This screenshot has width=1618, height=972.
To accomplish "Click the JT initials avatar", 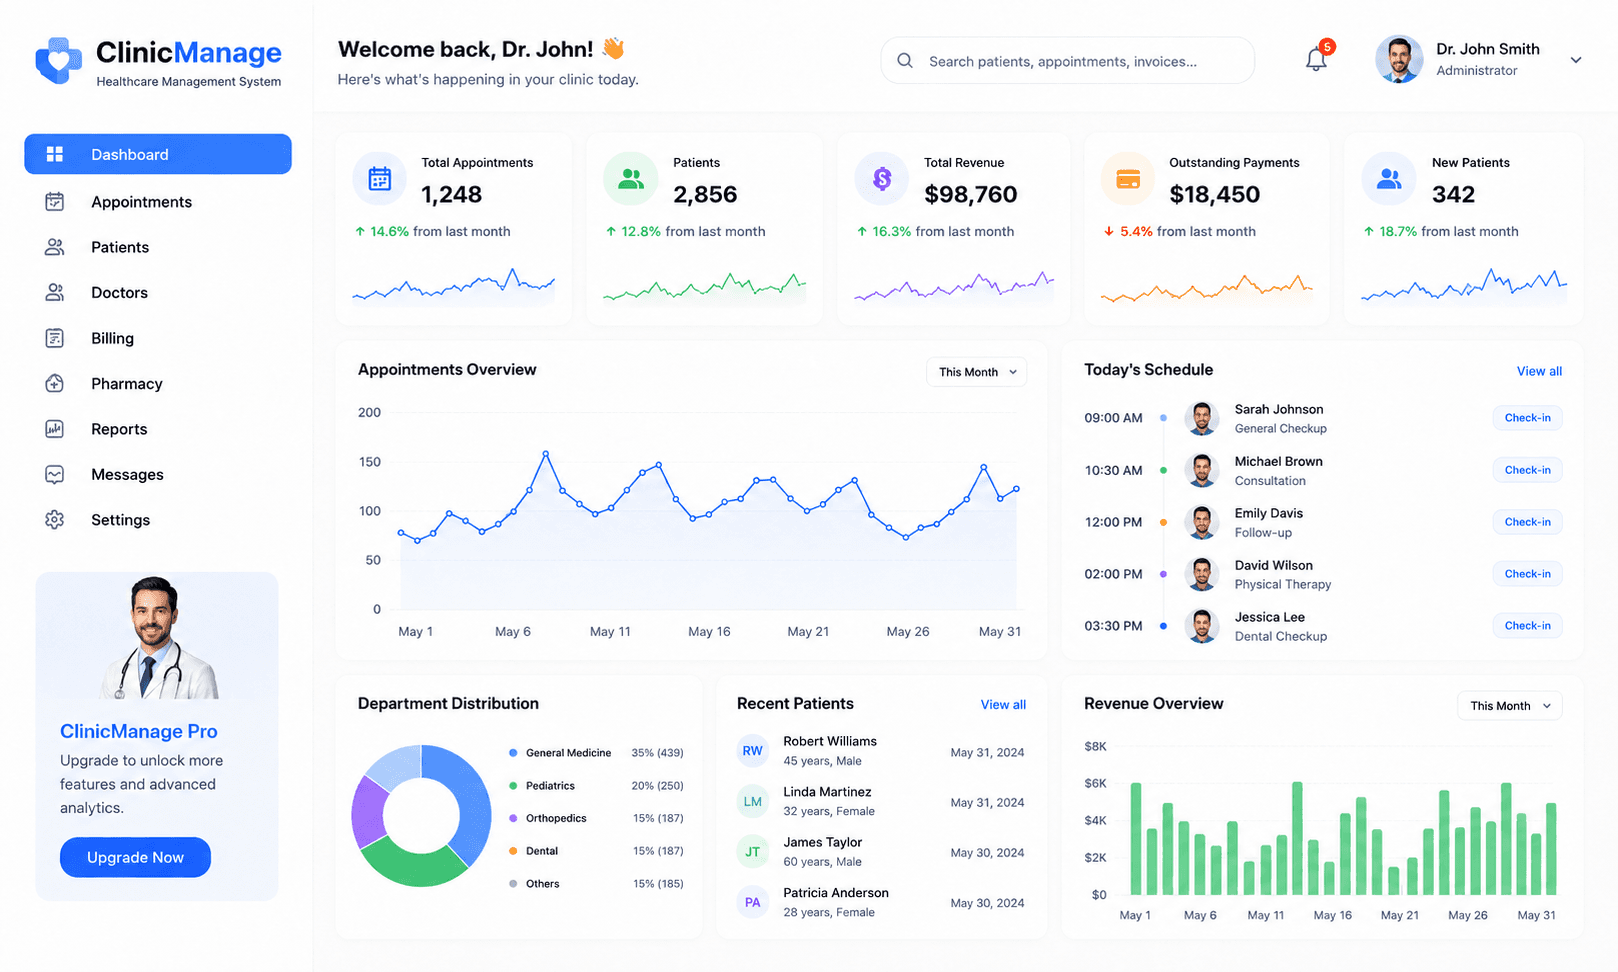I will pos(753,852).
